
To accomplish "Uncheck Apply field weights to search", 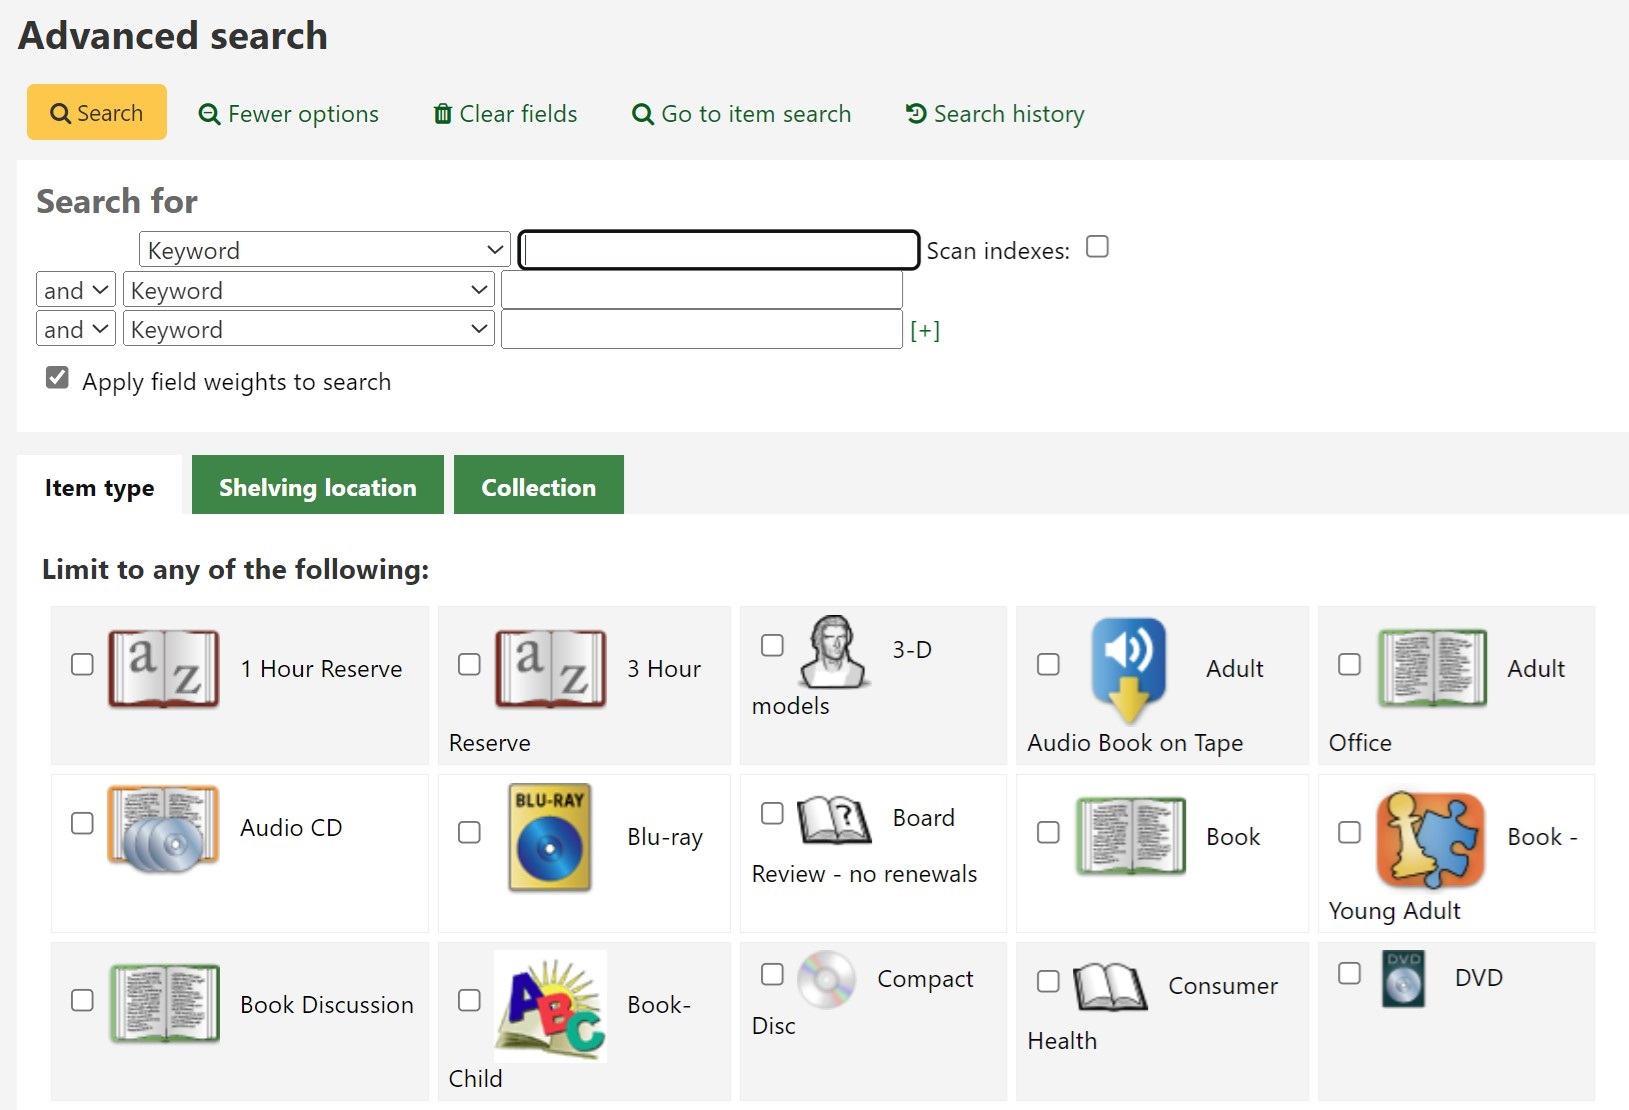I will (58, 378).
